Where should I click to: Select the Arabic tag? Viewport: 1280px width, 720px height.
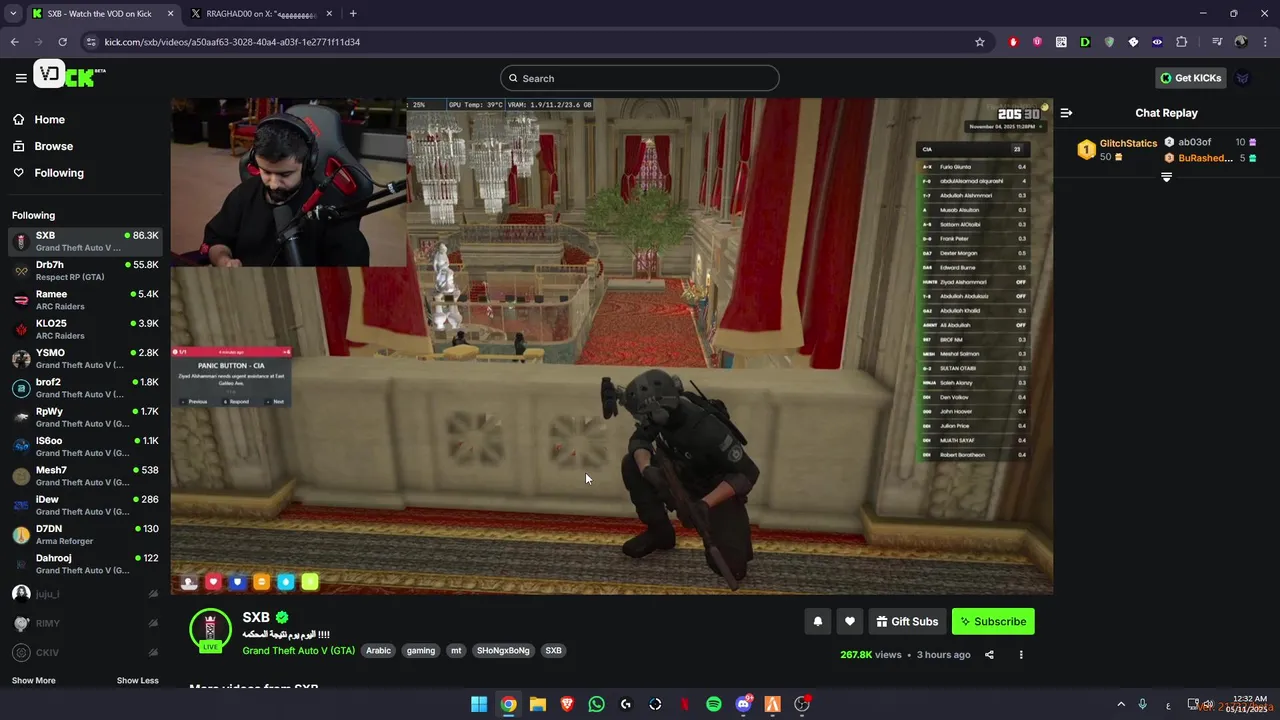(378, 650)
